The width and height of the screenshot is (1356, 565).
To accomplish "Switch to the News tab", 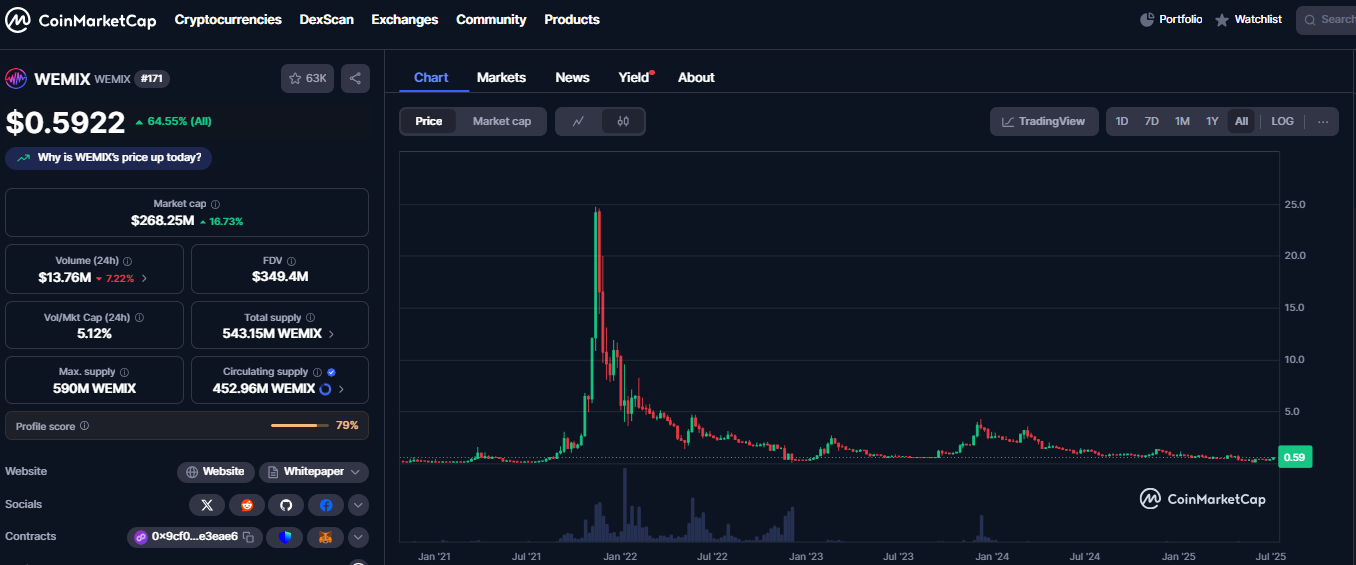I will 572,77.
